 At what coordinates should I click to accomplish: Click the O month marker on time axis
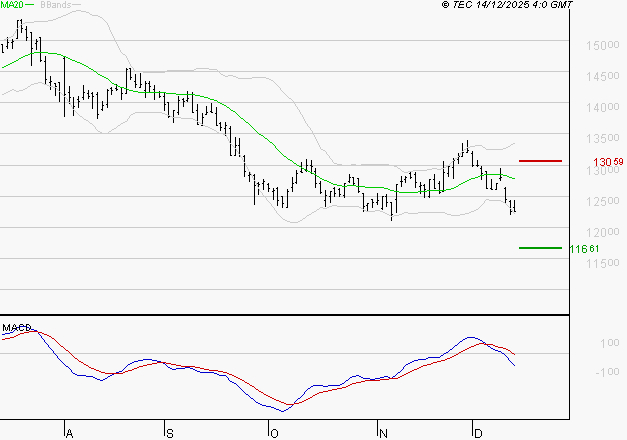point(274,433)
